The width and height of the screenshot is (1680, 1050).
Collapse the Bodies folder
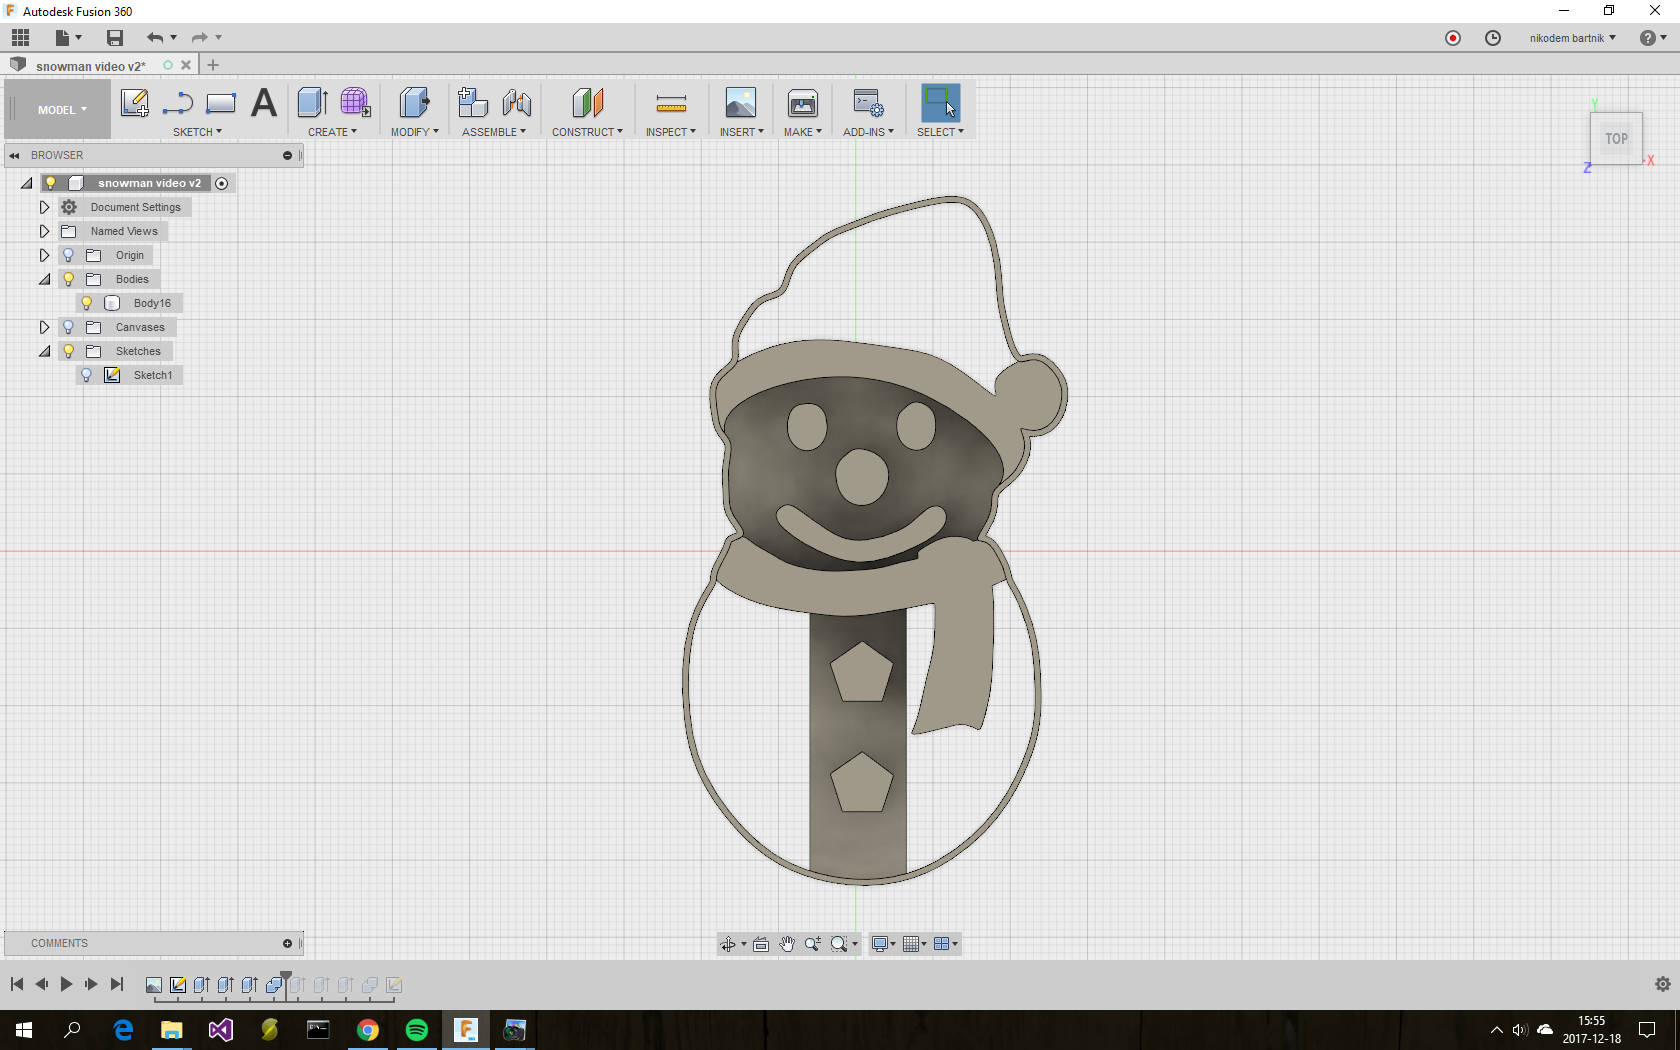[x=44, y=279]
